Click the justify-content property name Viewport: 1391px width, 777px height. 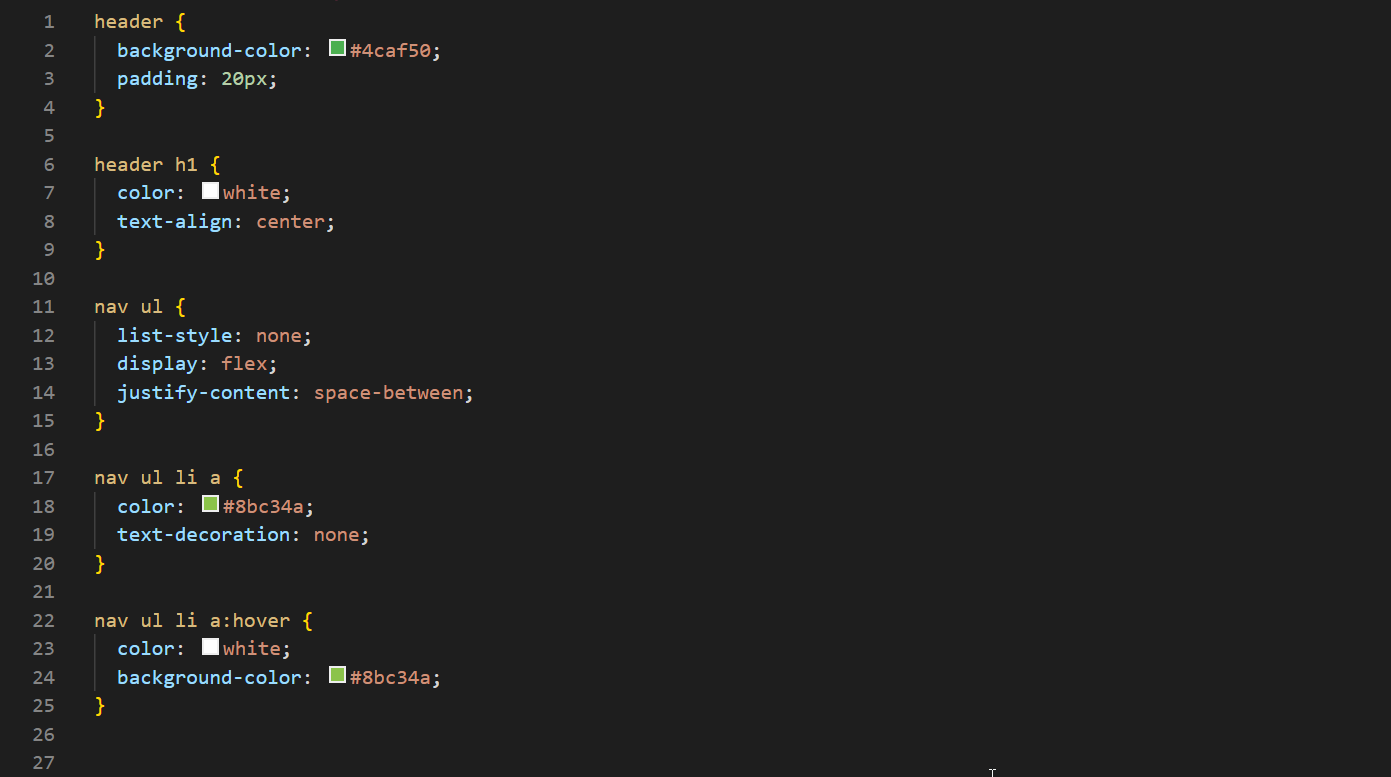coord(203,392)
